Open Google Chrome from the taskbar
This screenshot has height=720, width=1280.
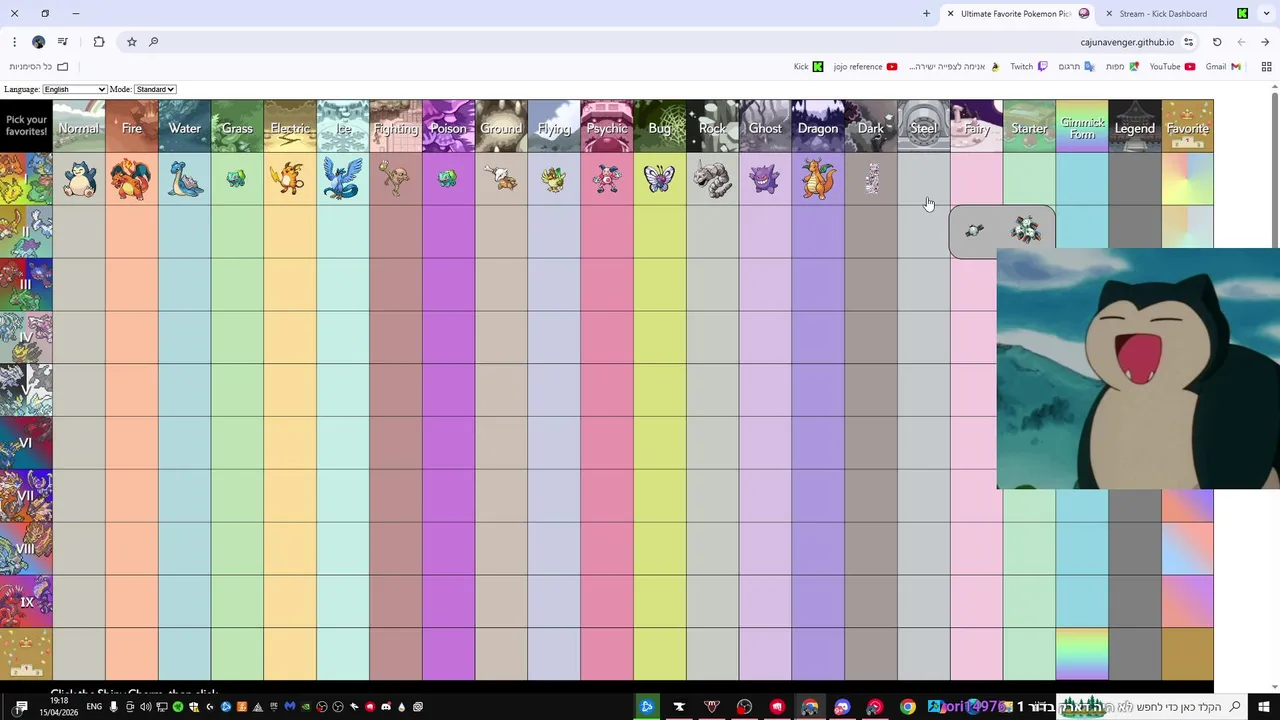tap(907, 707)
